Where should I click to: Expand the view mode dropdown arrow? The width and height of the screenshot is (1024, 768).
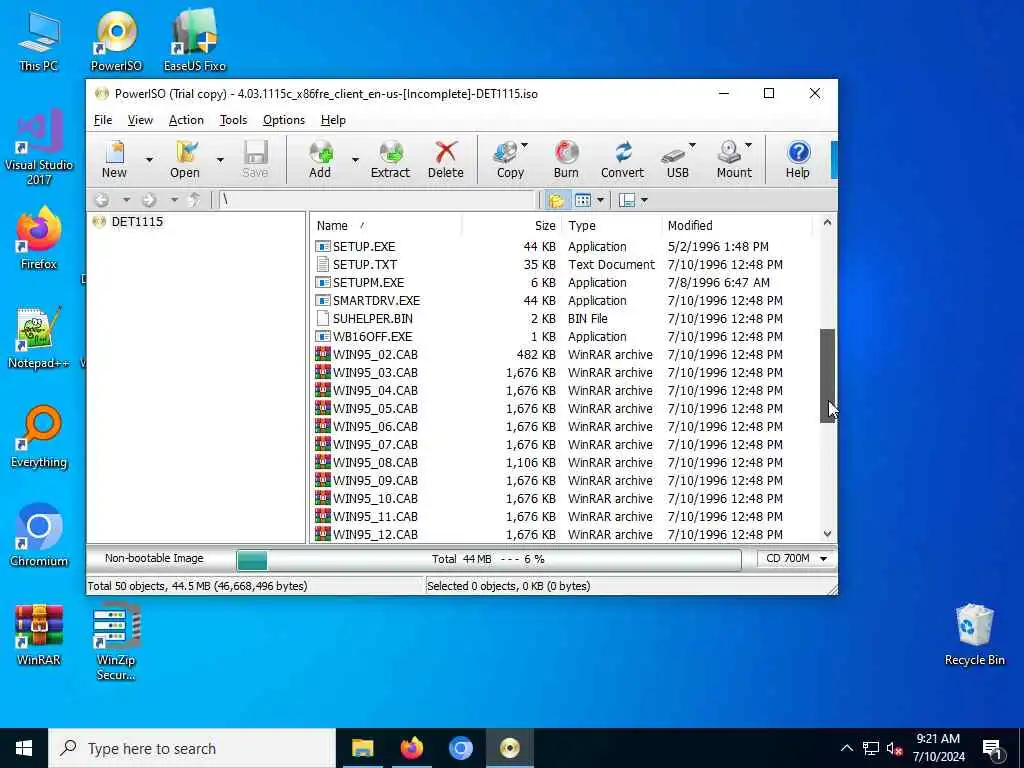[600, 200]
